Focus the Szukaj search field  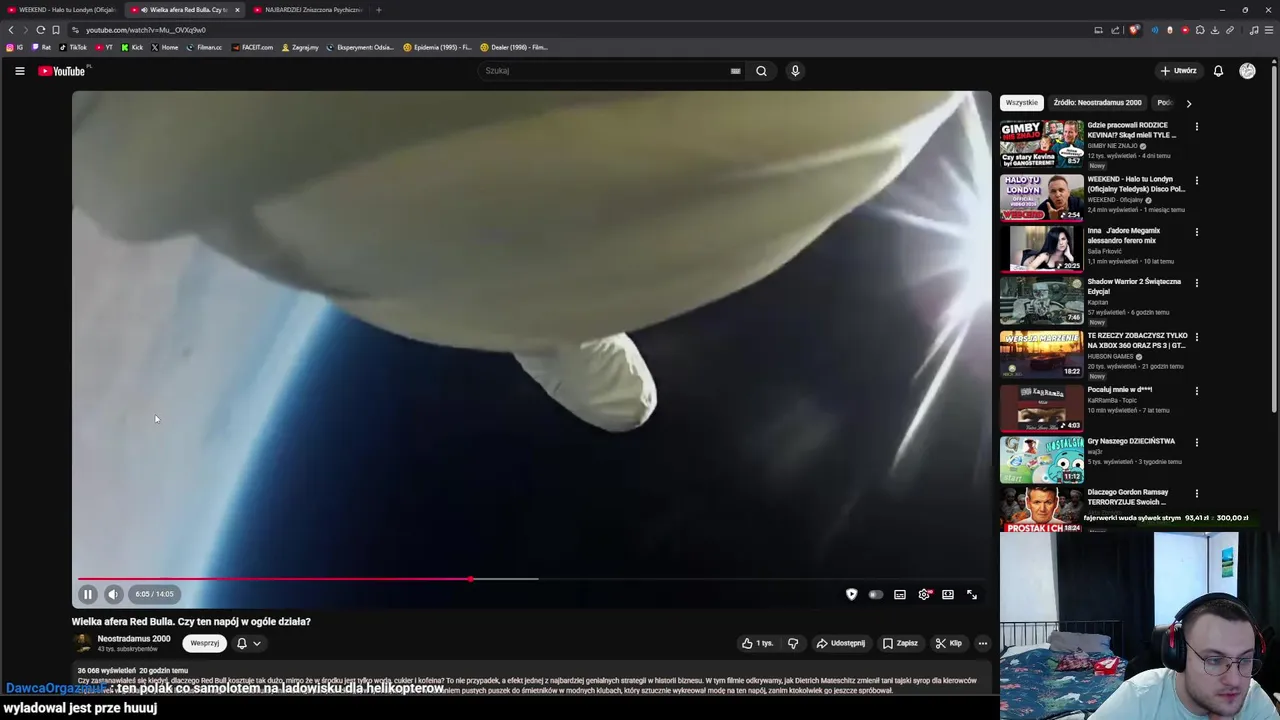[605, 71]
